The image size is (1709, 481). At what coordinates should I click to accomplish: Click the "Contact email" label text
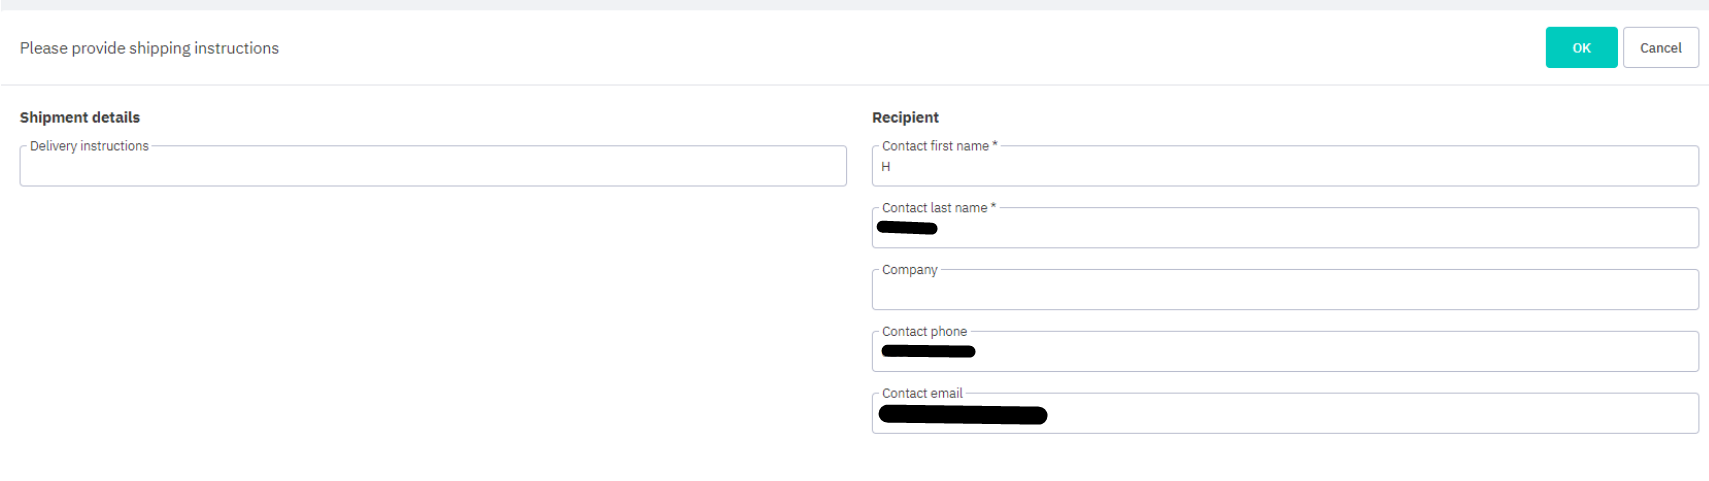click(x=922, y=394)
